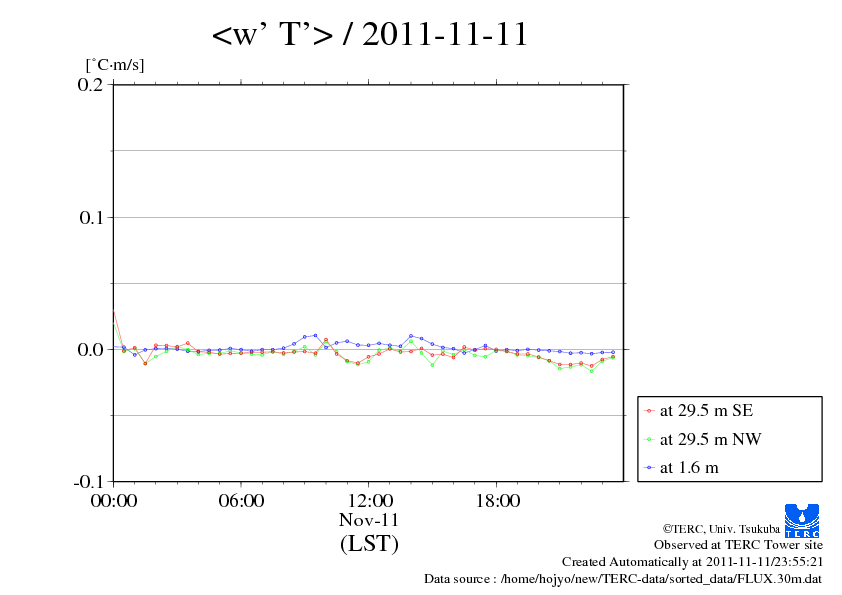This screenshot has height=595, width=842.
Task: Click the chart title '<w' T'> / 2011-11-11'
Action: 370,34
